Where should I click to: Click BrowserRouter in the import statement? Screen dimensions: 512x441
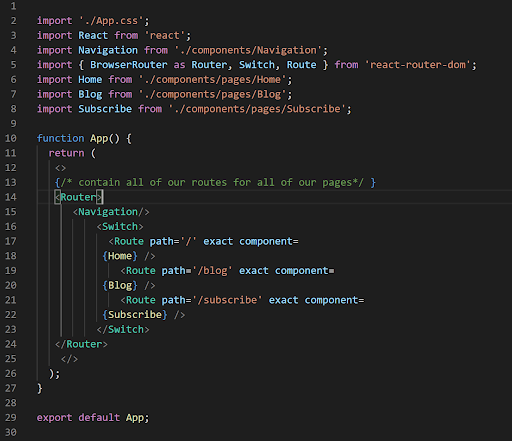pos(129,65)
